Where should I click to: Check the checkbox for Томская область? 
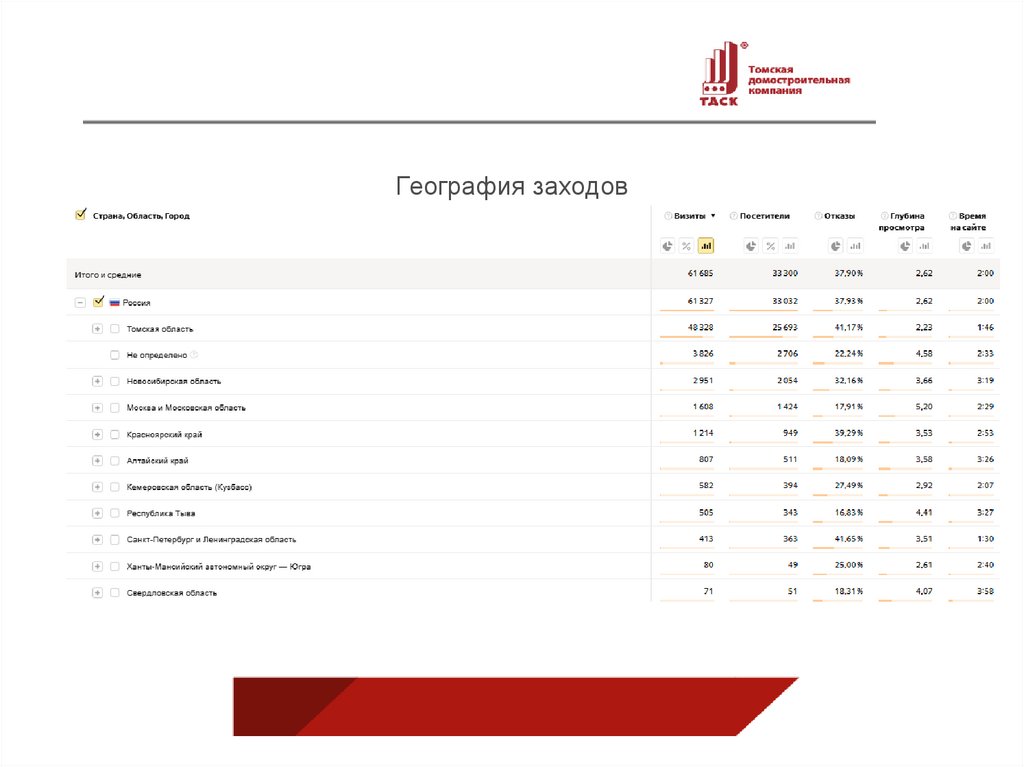[x=114, y=329]
